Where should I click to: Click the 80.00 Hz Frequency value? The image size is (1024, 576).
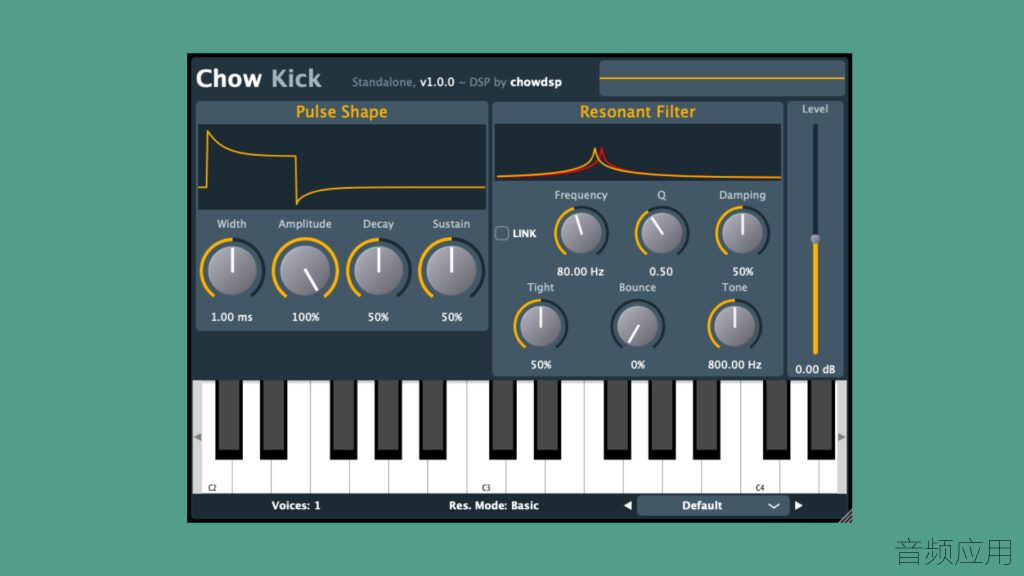click(581, 272)
